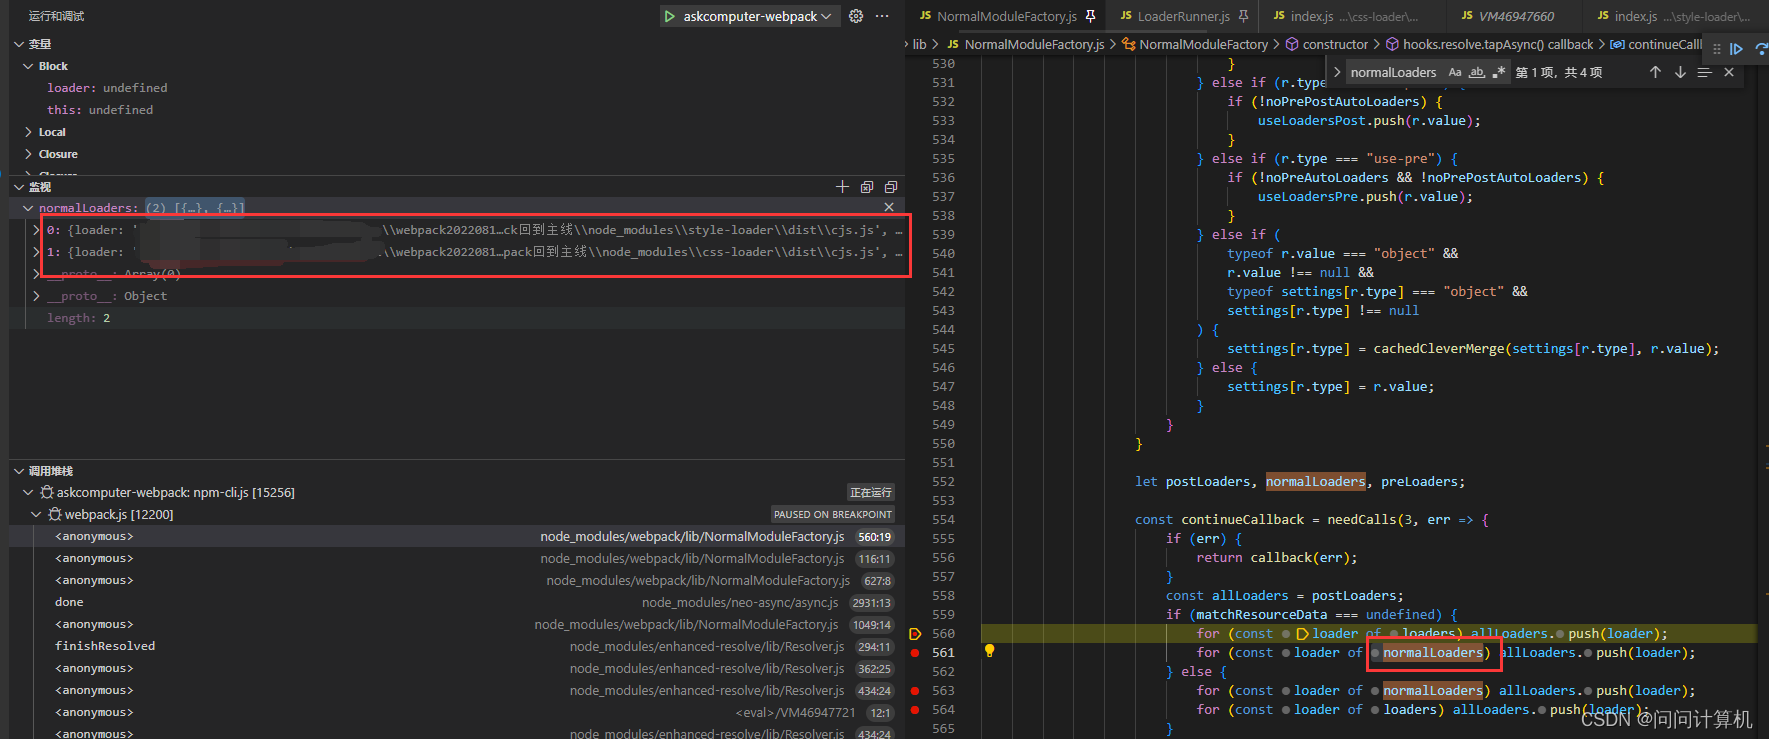Switch to css-loader index.js tab
Viewport: 1769px width, 739px height.
[1354, 16]
